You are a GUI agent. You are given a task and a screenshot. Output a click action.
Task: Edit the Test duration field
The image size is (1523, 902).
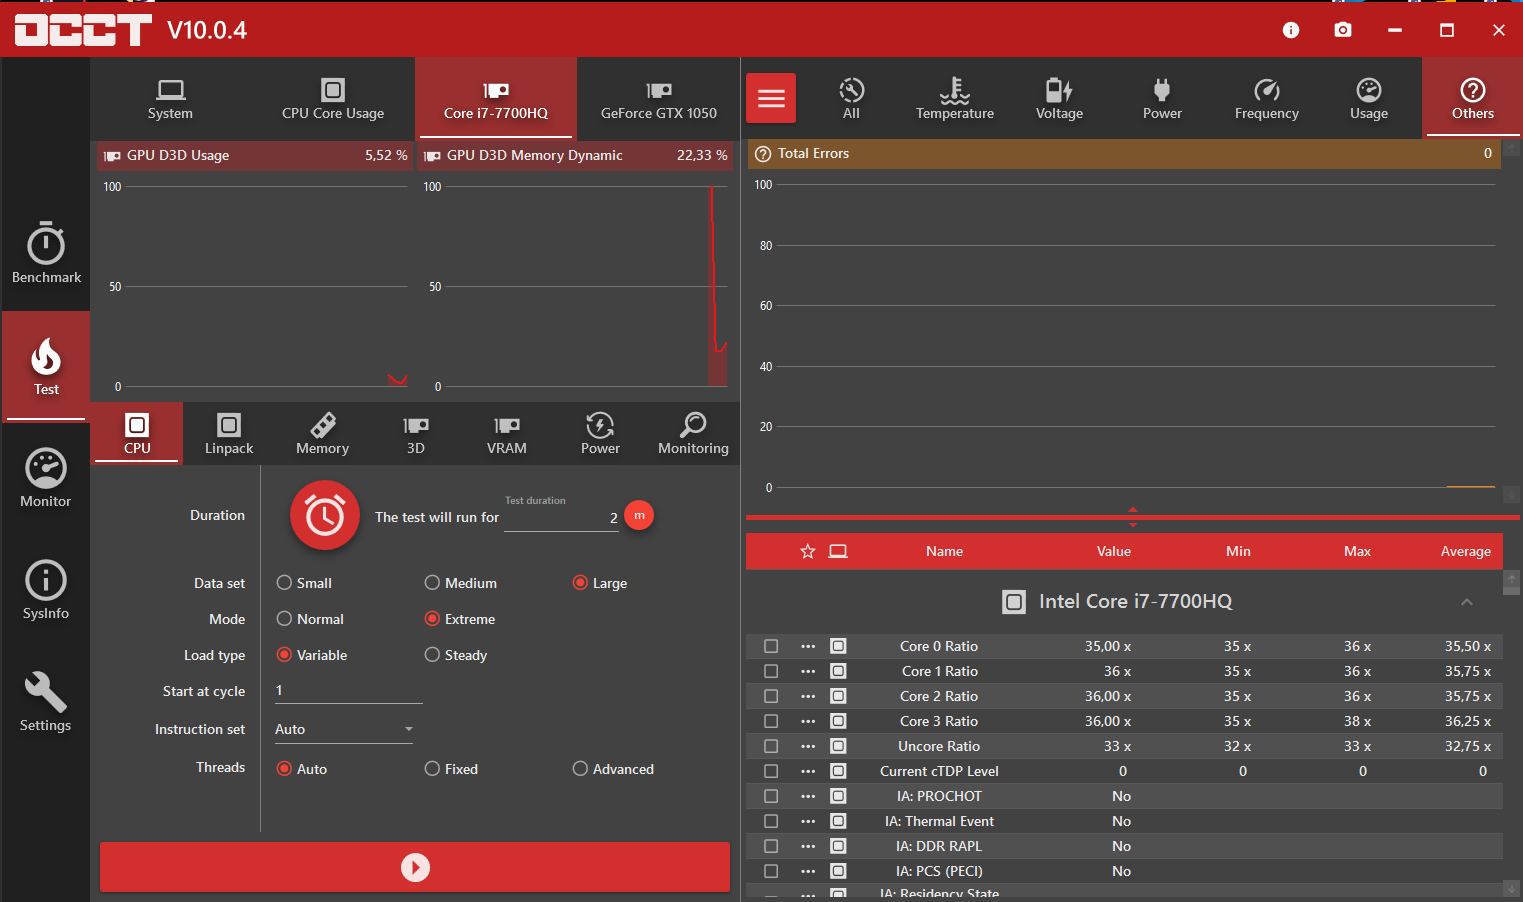click(x=561, y=518)
